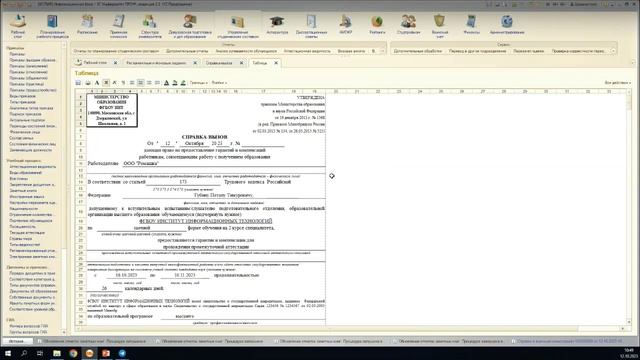This screenshot has width=640, height=360.
Task: Open the Рейтинги section icon
Action: pos(377,24)
